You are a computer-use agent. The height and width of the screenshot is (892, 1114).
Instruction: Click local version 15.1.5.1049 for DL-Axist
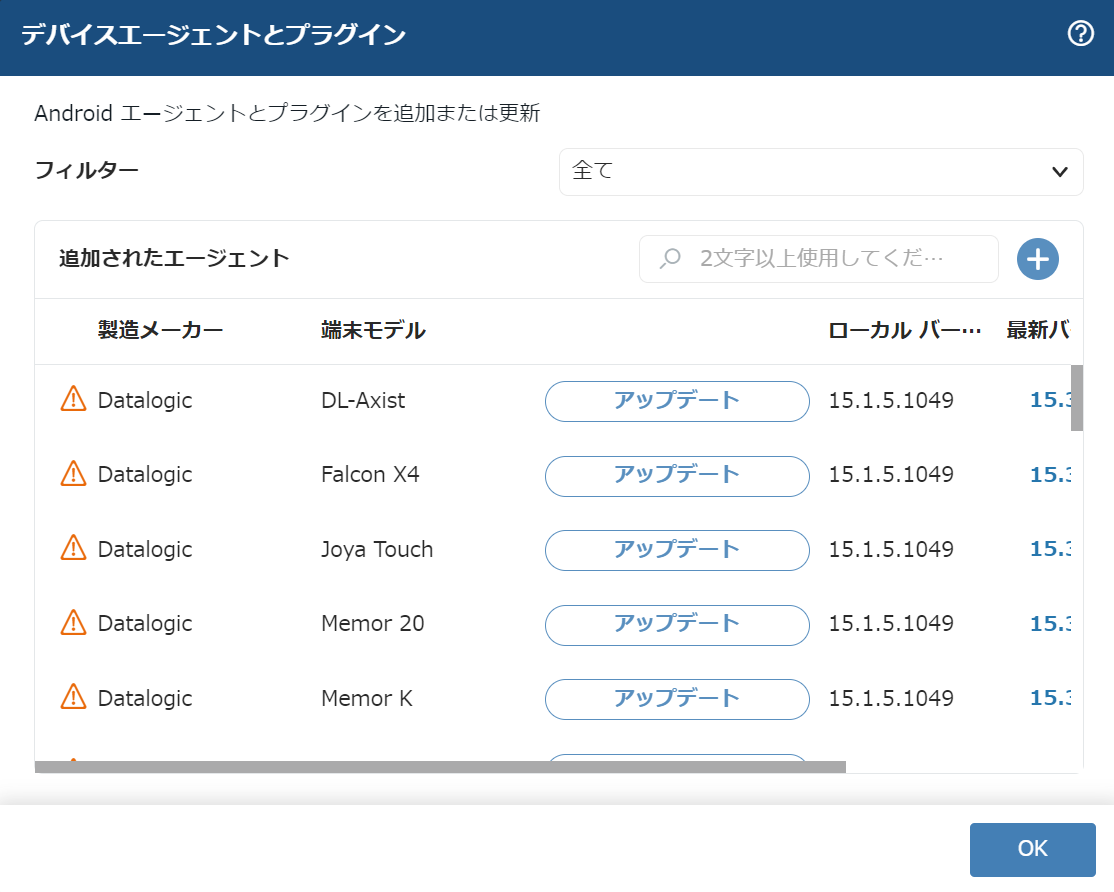tap(891, 401)
